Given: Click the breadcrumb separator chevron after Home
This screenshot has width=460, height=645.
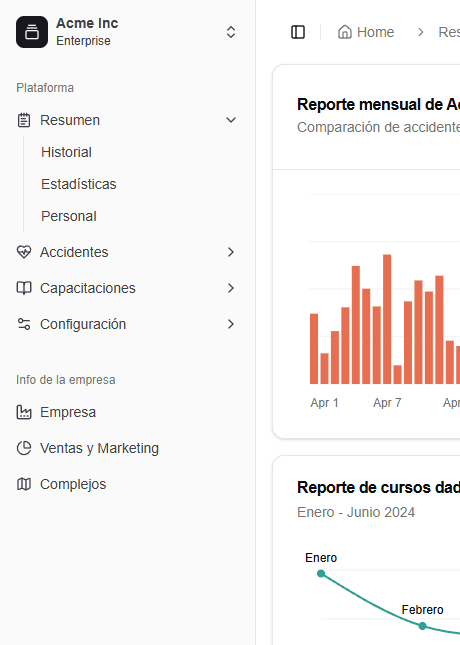Looking at the screenshot, I should click(x=421, y=32).
